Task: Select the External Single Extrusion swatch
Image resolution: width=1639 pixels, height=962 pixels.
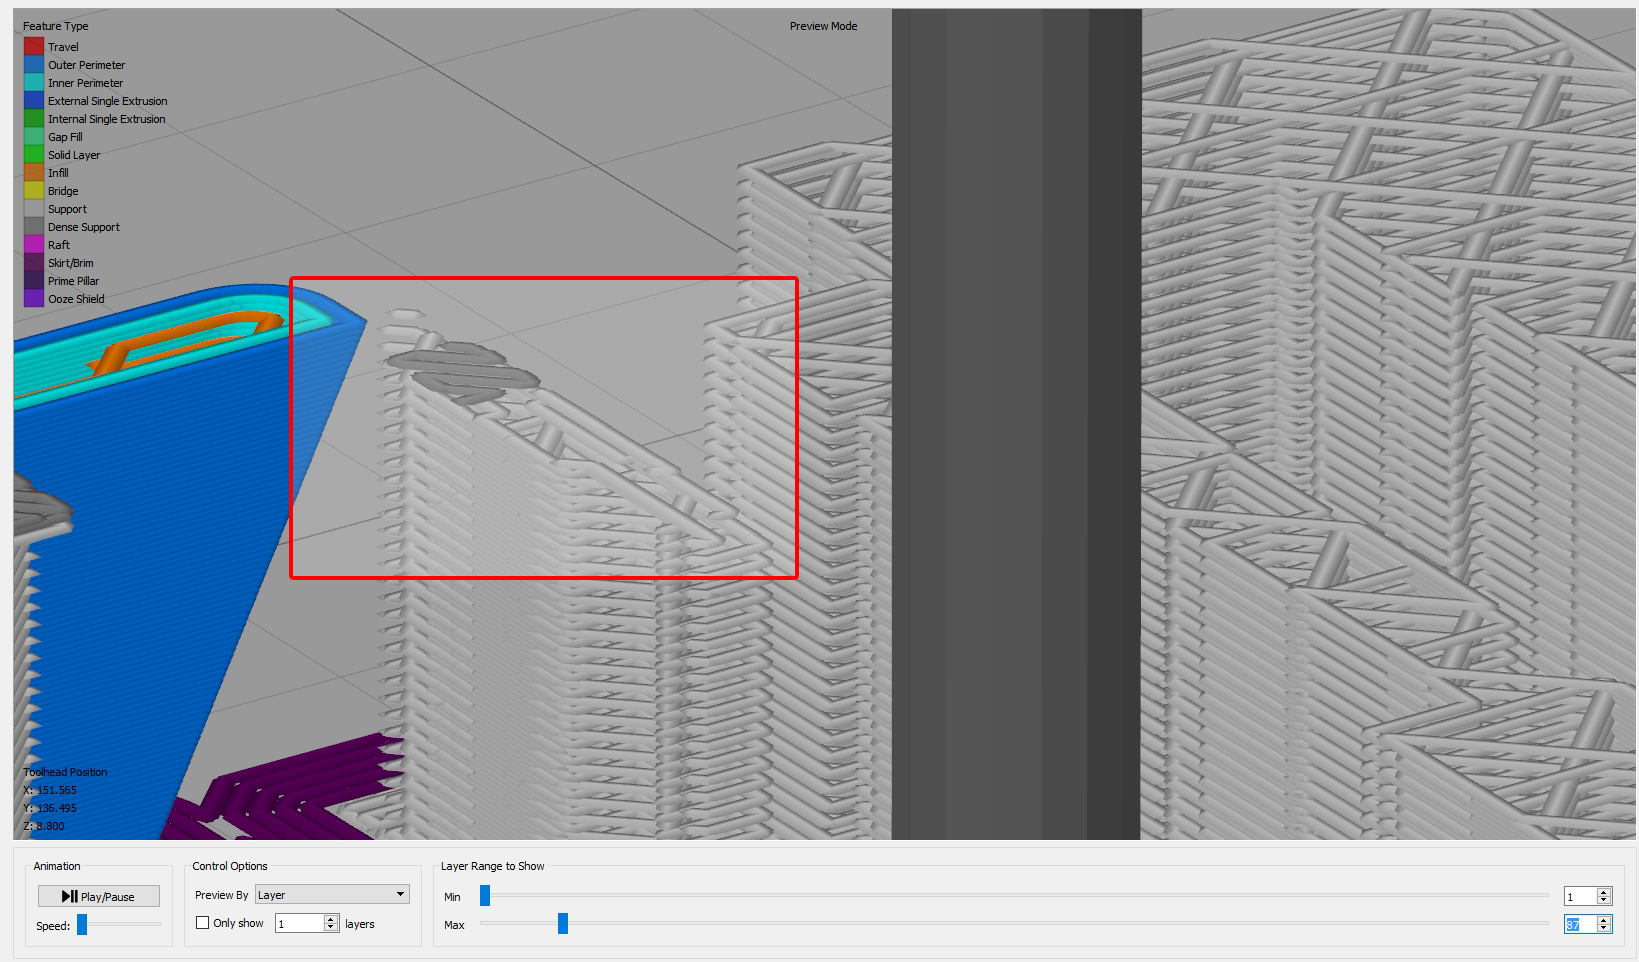Action: [33, 100]
